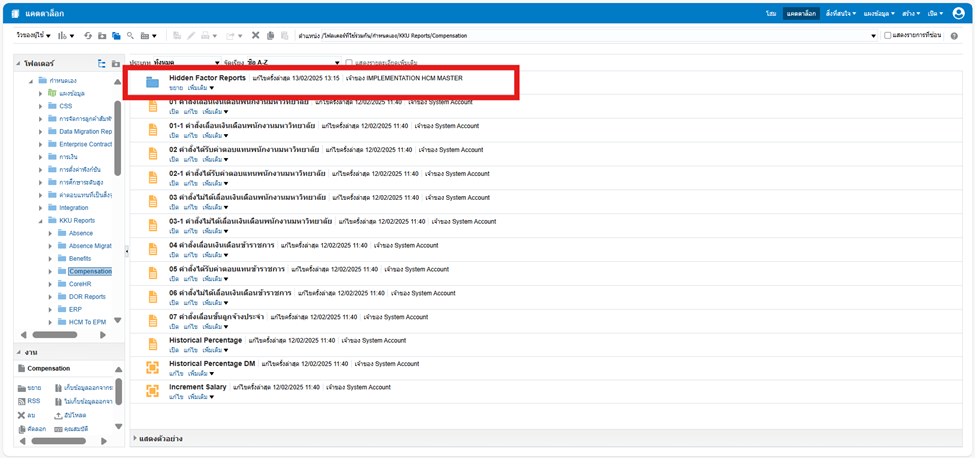Expand the Benefits folder in tree
Viewport: 975px width, 458px height.
pos(51,258)
